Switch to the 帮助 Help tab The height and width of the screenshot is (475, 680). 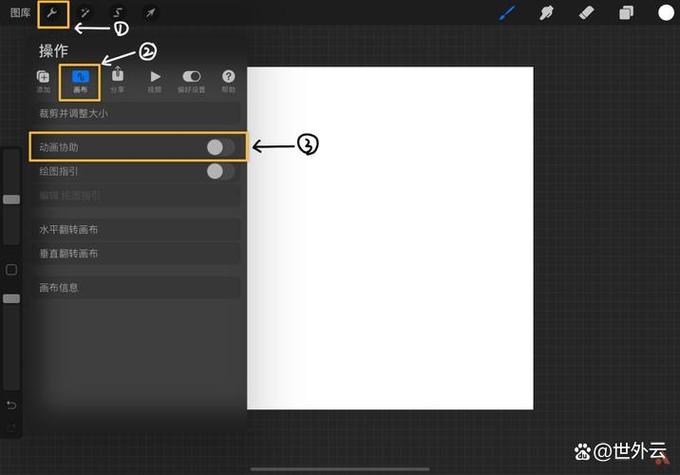coord(229,82)
